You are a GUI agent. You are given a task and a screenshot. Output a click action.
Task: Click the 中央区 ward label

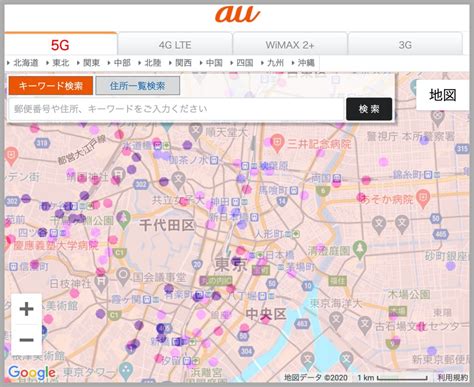point(266,314)
